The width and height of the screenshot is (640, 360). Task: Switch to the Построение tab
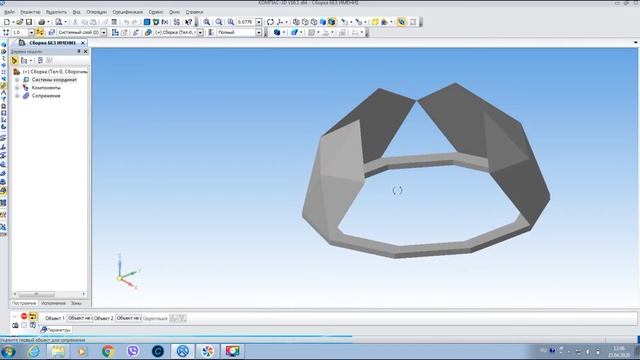click(24, 303)
